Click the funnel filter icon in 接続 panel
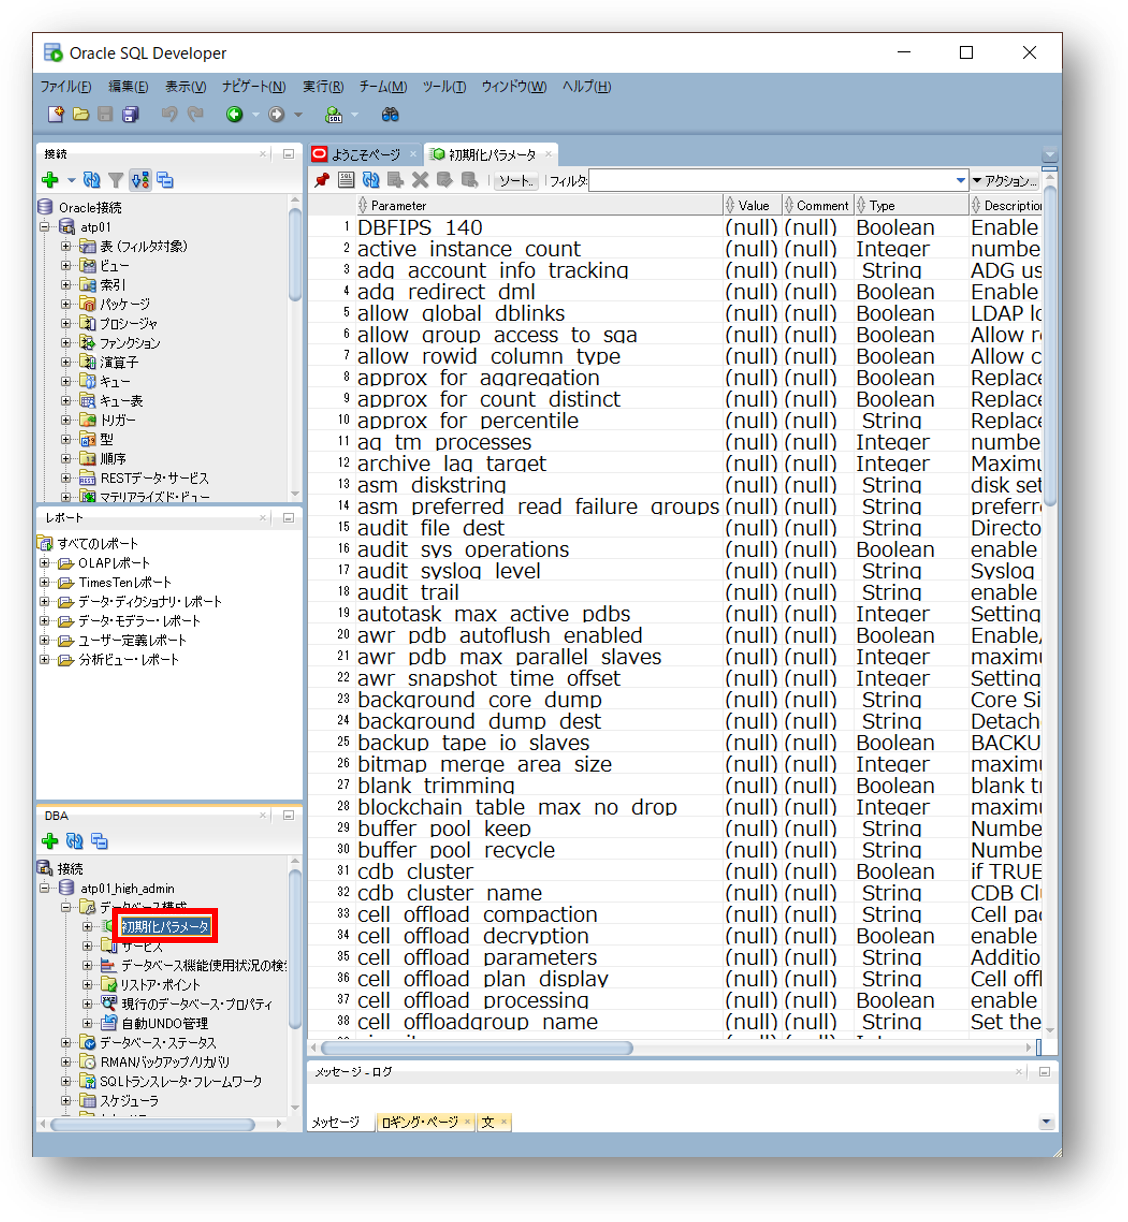The image size is (1128, 1222). (116, 180)
